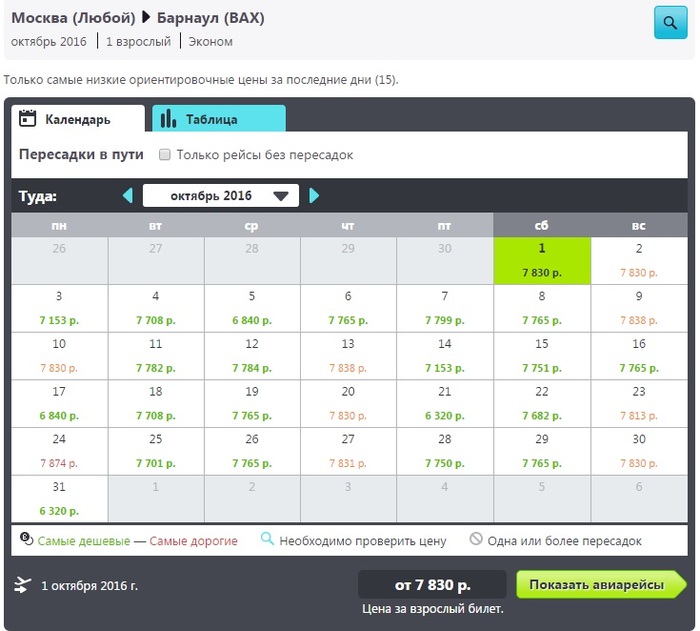The image size is (700, 631).
Task: Select October 14 priced 7 153 р.
Action: point(445,356)
